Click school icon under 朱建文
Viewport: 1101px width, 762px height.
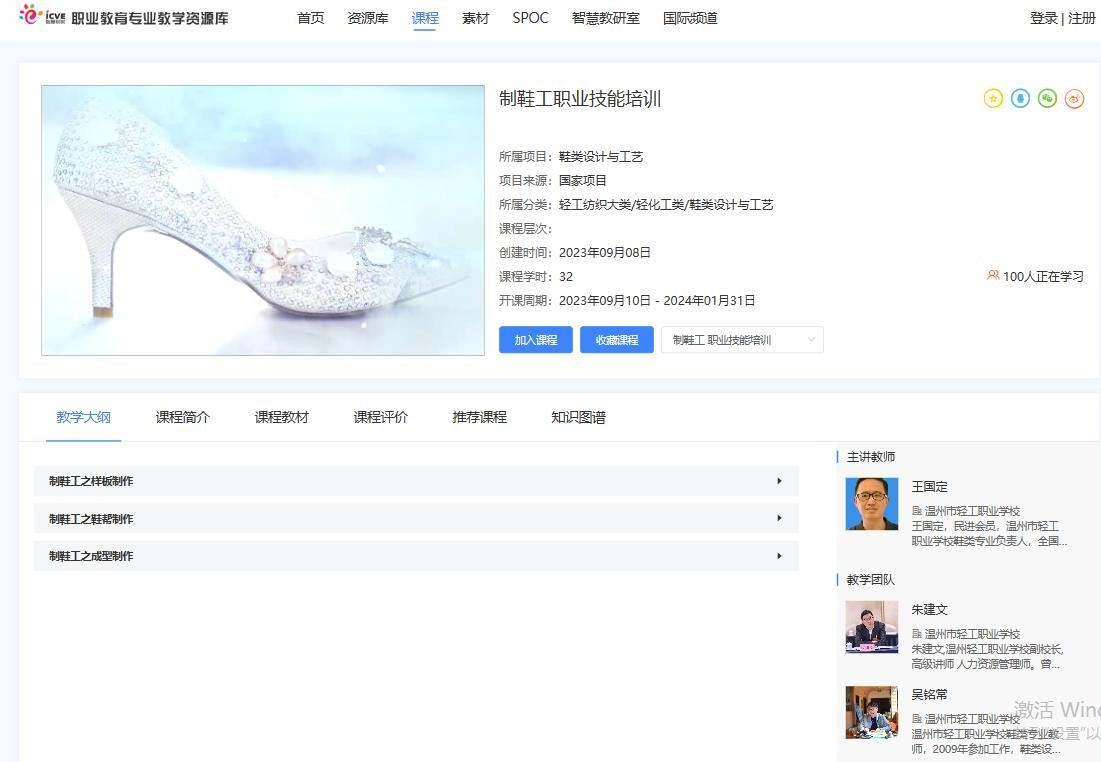pos(916,633)
